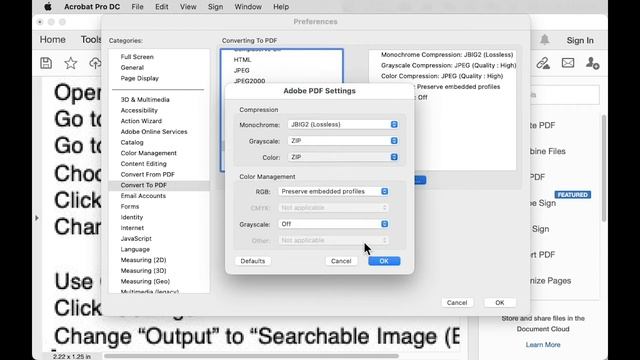
Task: Open the Sign menu
Action: (215, 7)
